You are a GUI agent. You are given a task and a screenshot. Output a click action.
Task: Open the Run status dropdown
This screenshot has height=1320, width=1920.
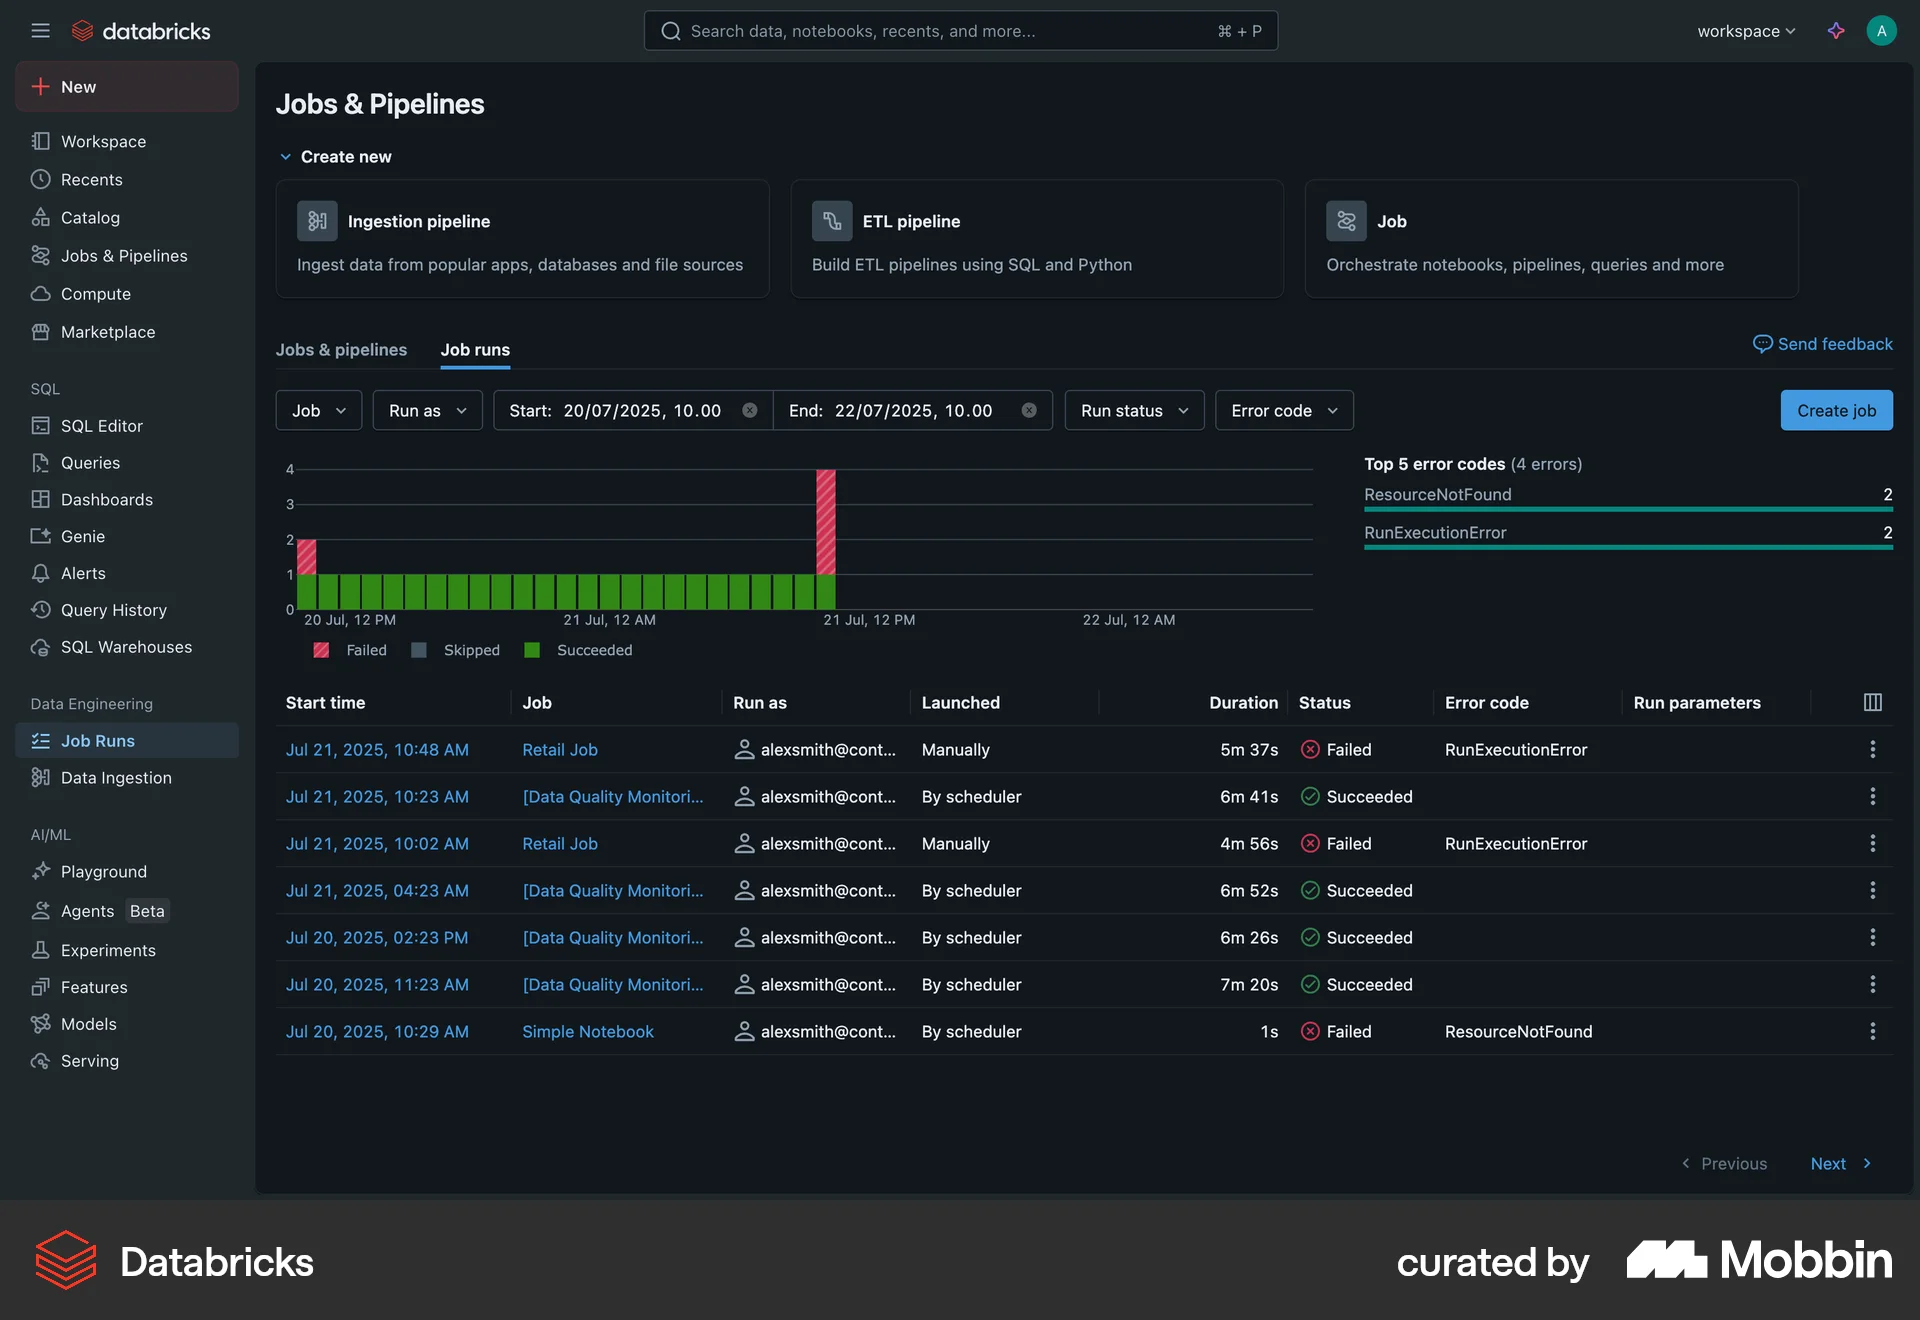click(1133, 410)
